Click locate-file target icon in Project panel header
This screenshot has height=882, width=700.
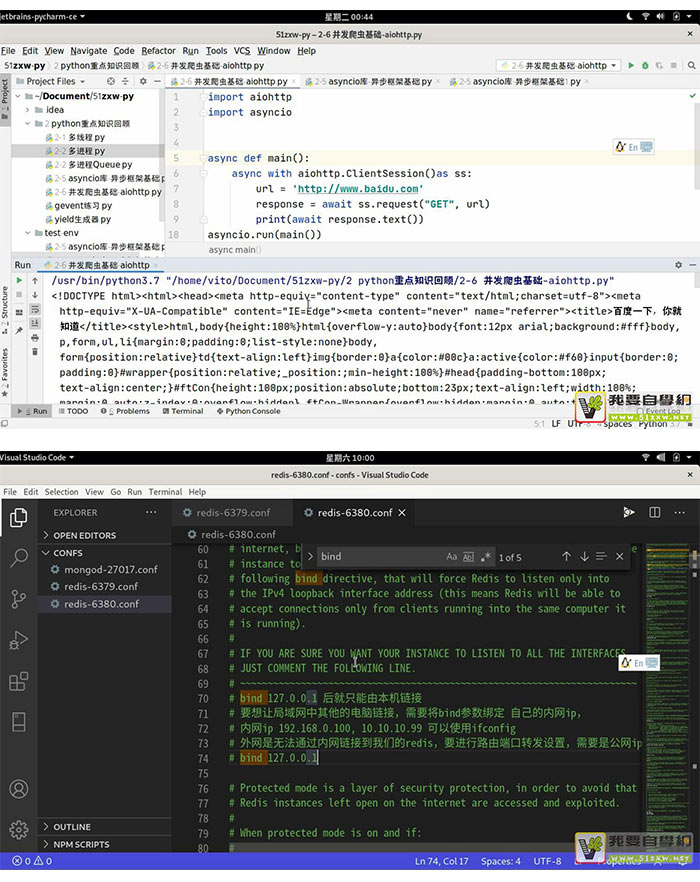(x=111, y=81)
